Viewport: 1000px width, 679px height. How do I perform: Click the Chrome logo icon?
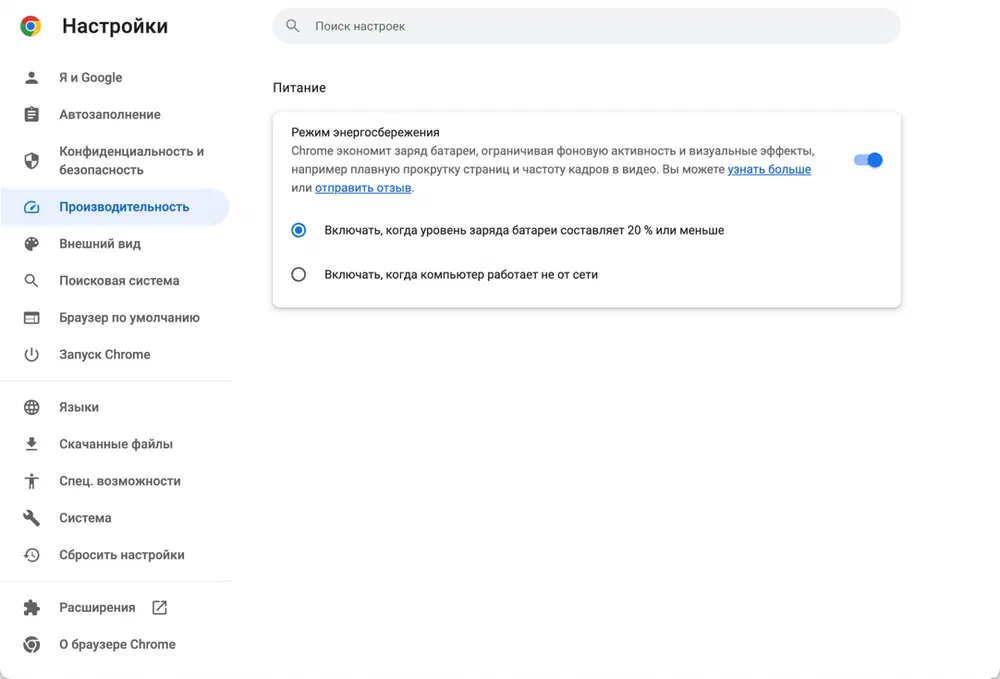(x=31, y=27)
